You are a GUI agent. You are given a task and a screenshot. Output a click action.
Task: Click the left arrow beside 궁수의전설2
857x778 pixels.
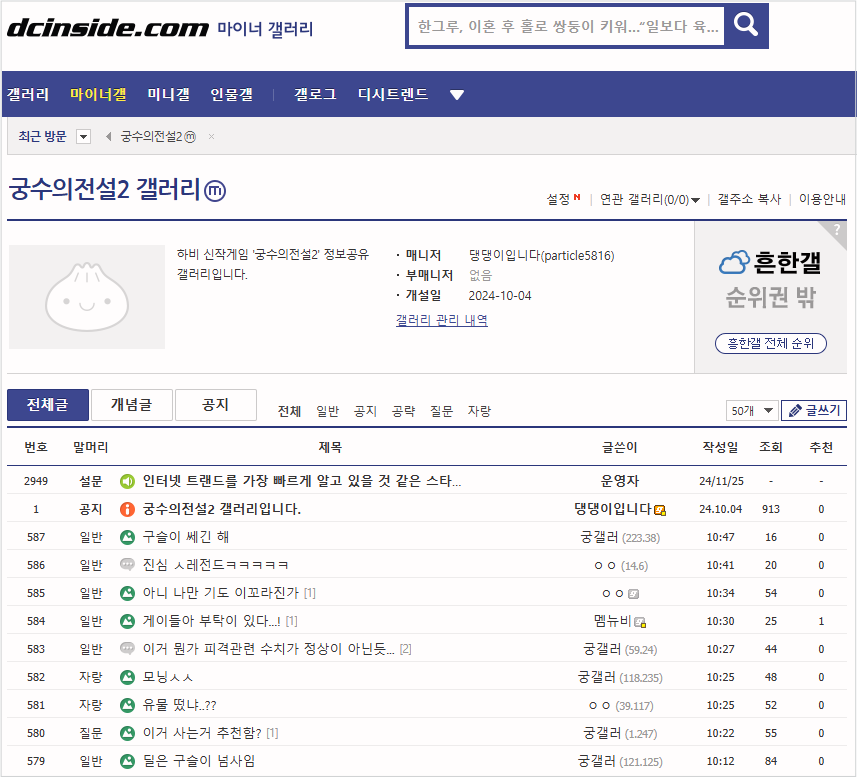coord(108,136)
